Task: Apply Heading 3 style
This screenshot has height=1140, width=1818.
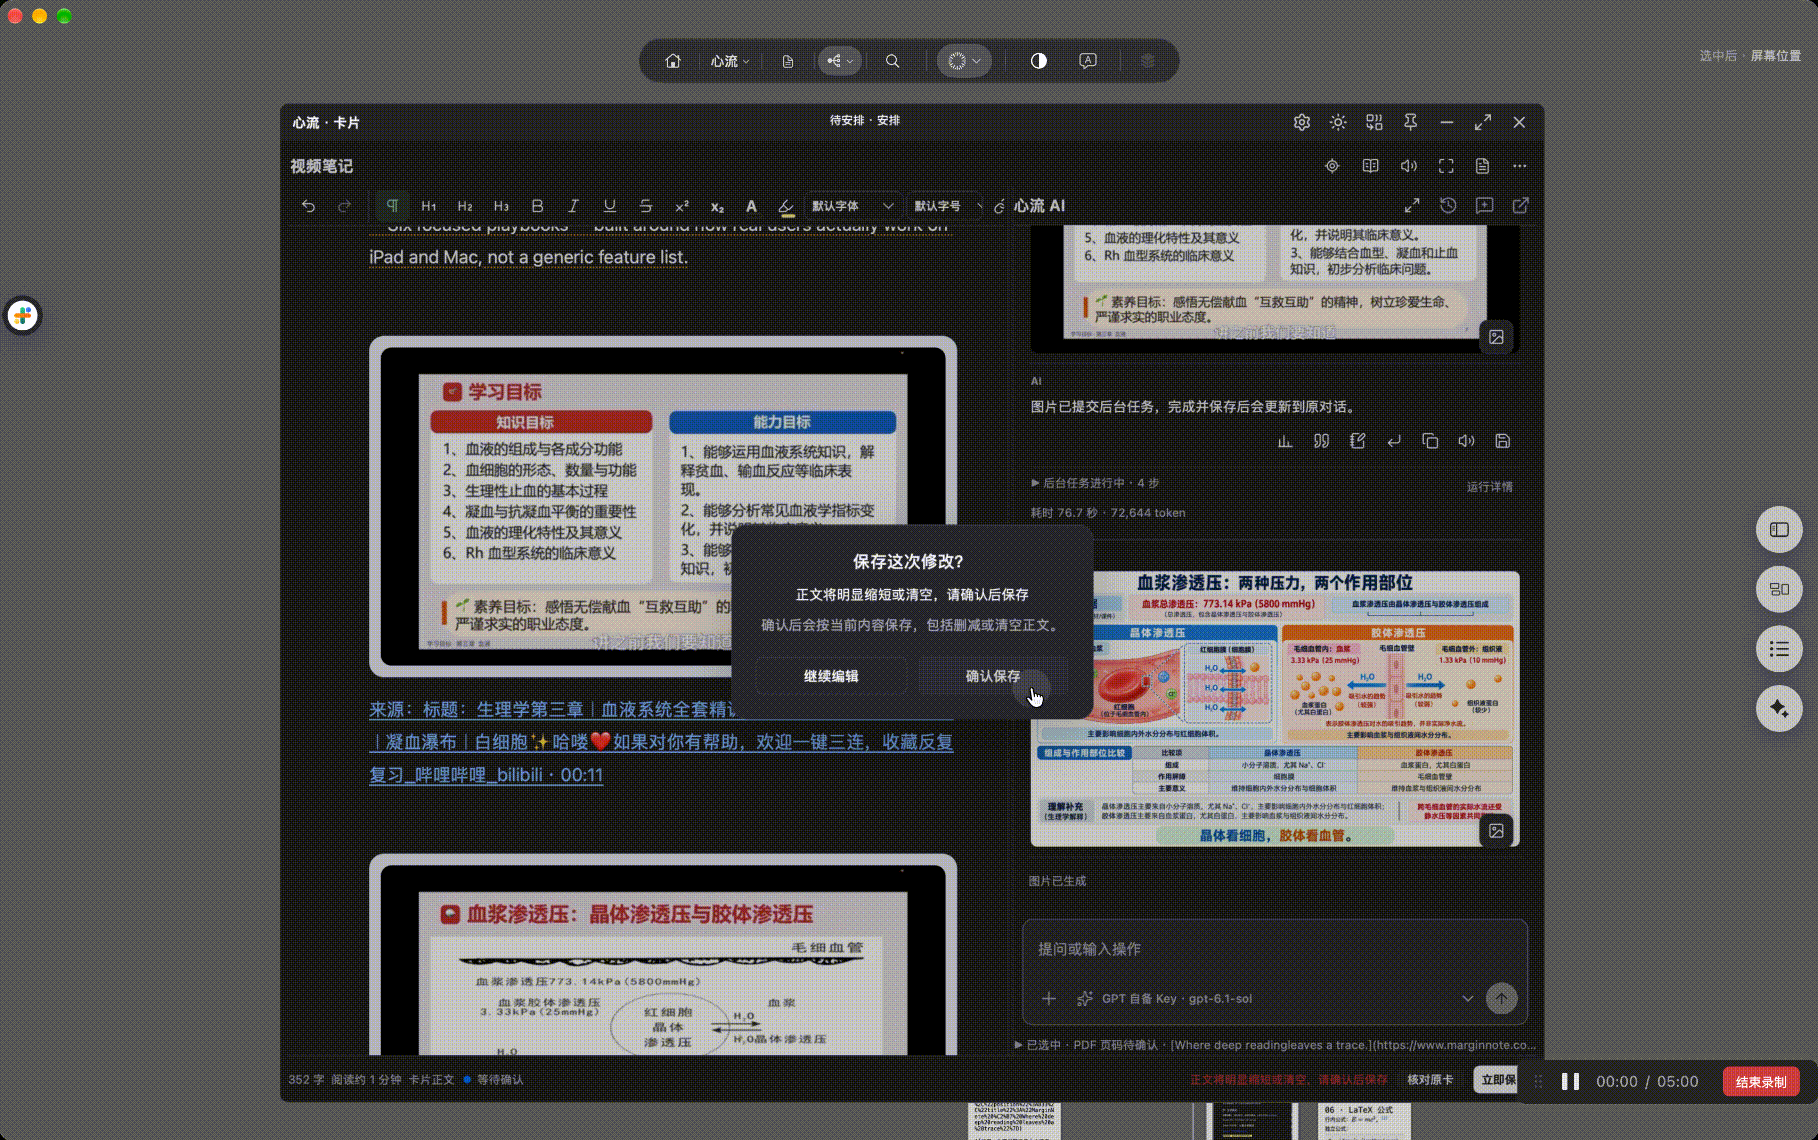Action: click(x=501, y=206)
